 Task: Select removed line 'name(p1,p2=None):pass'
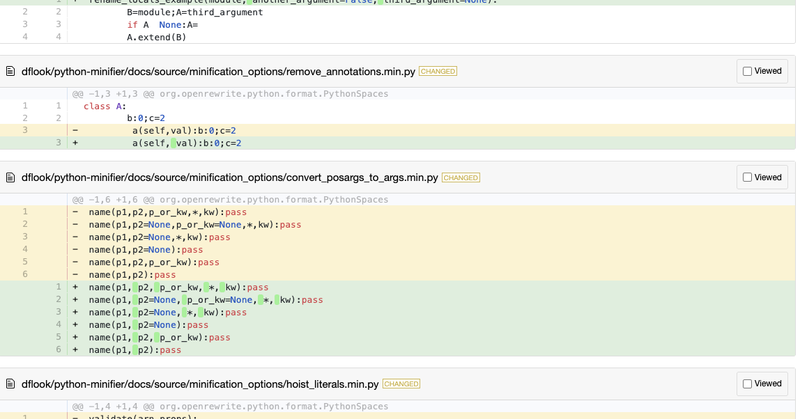click(145, 250)
